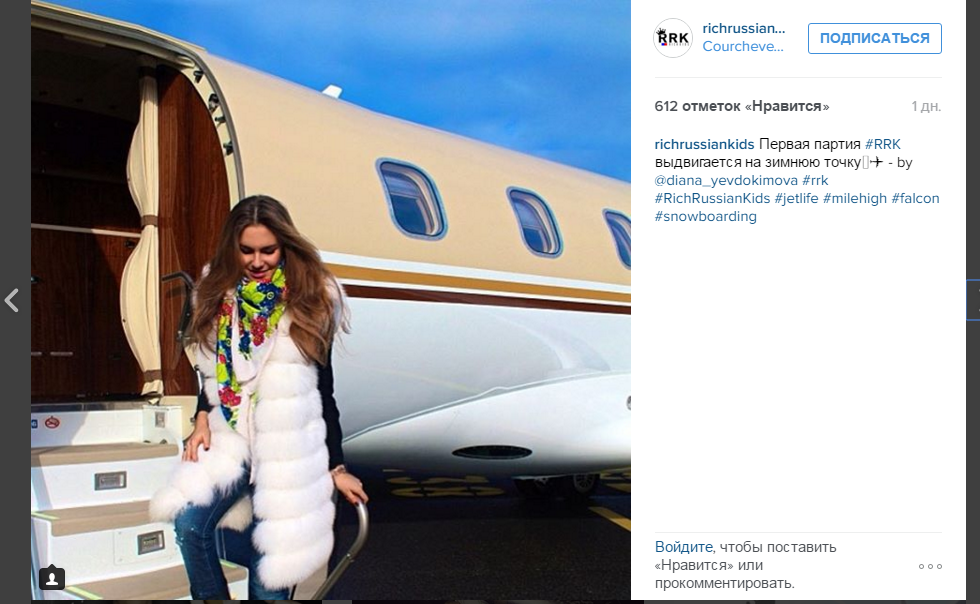Open the richrussian... profile name link
This screenshot has height=604, width=980.
(x=744, y=29)
